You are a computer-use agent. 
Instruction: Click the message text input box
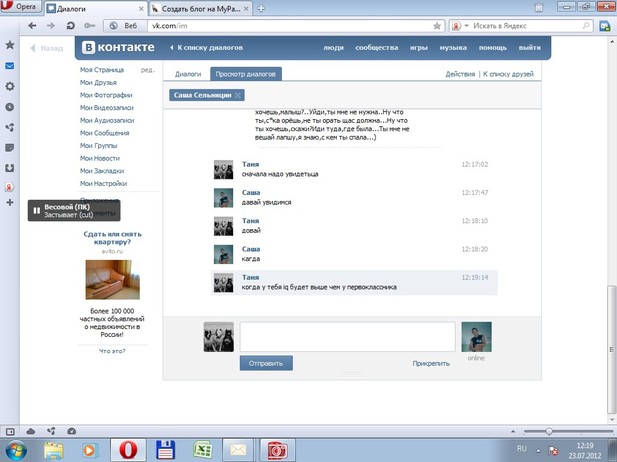347,337
